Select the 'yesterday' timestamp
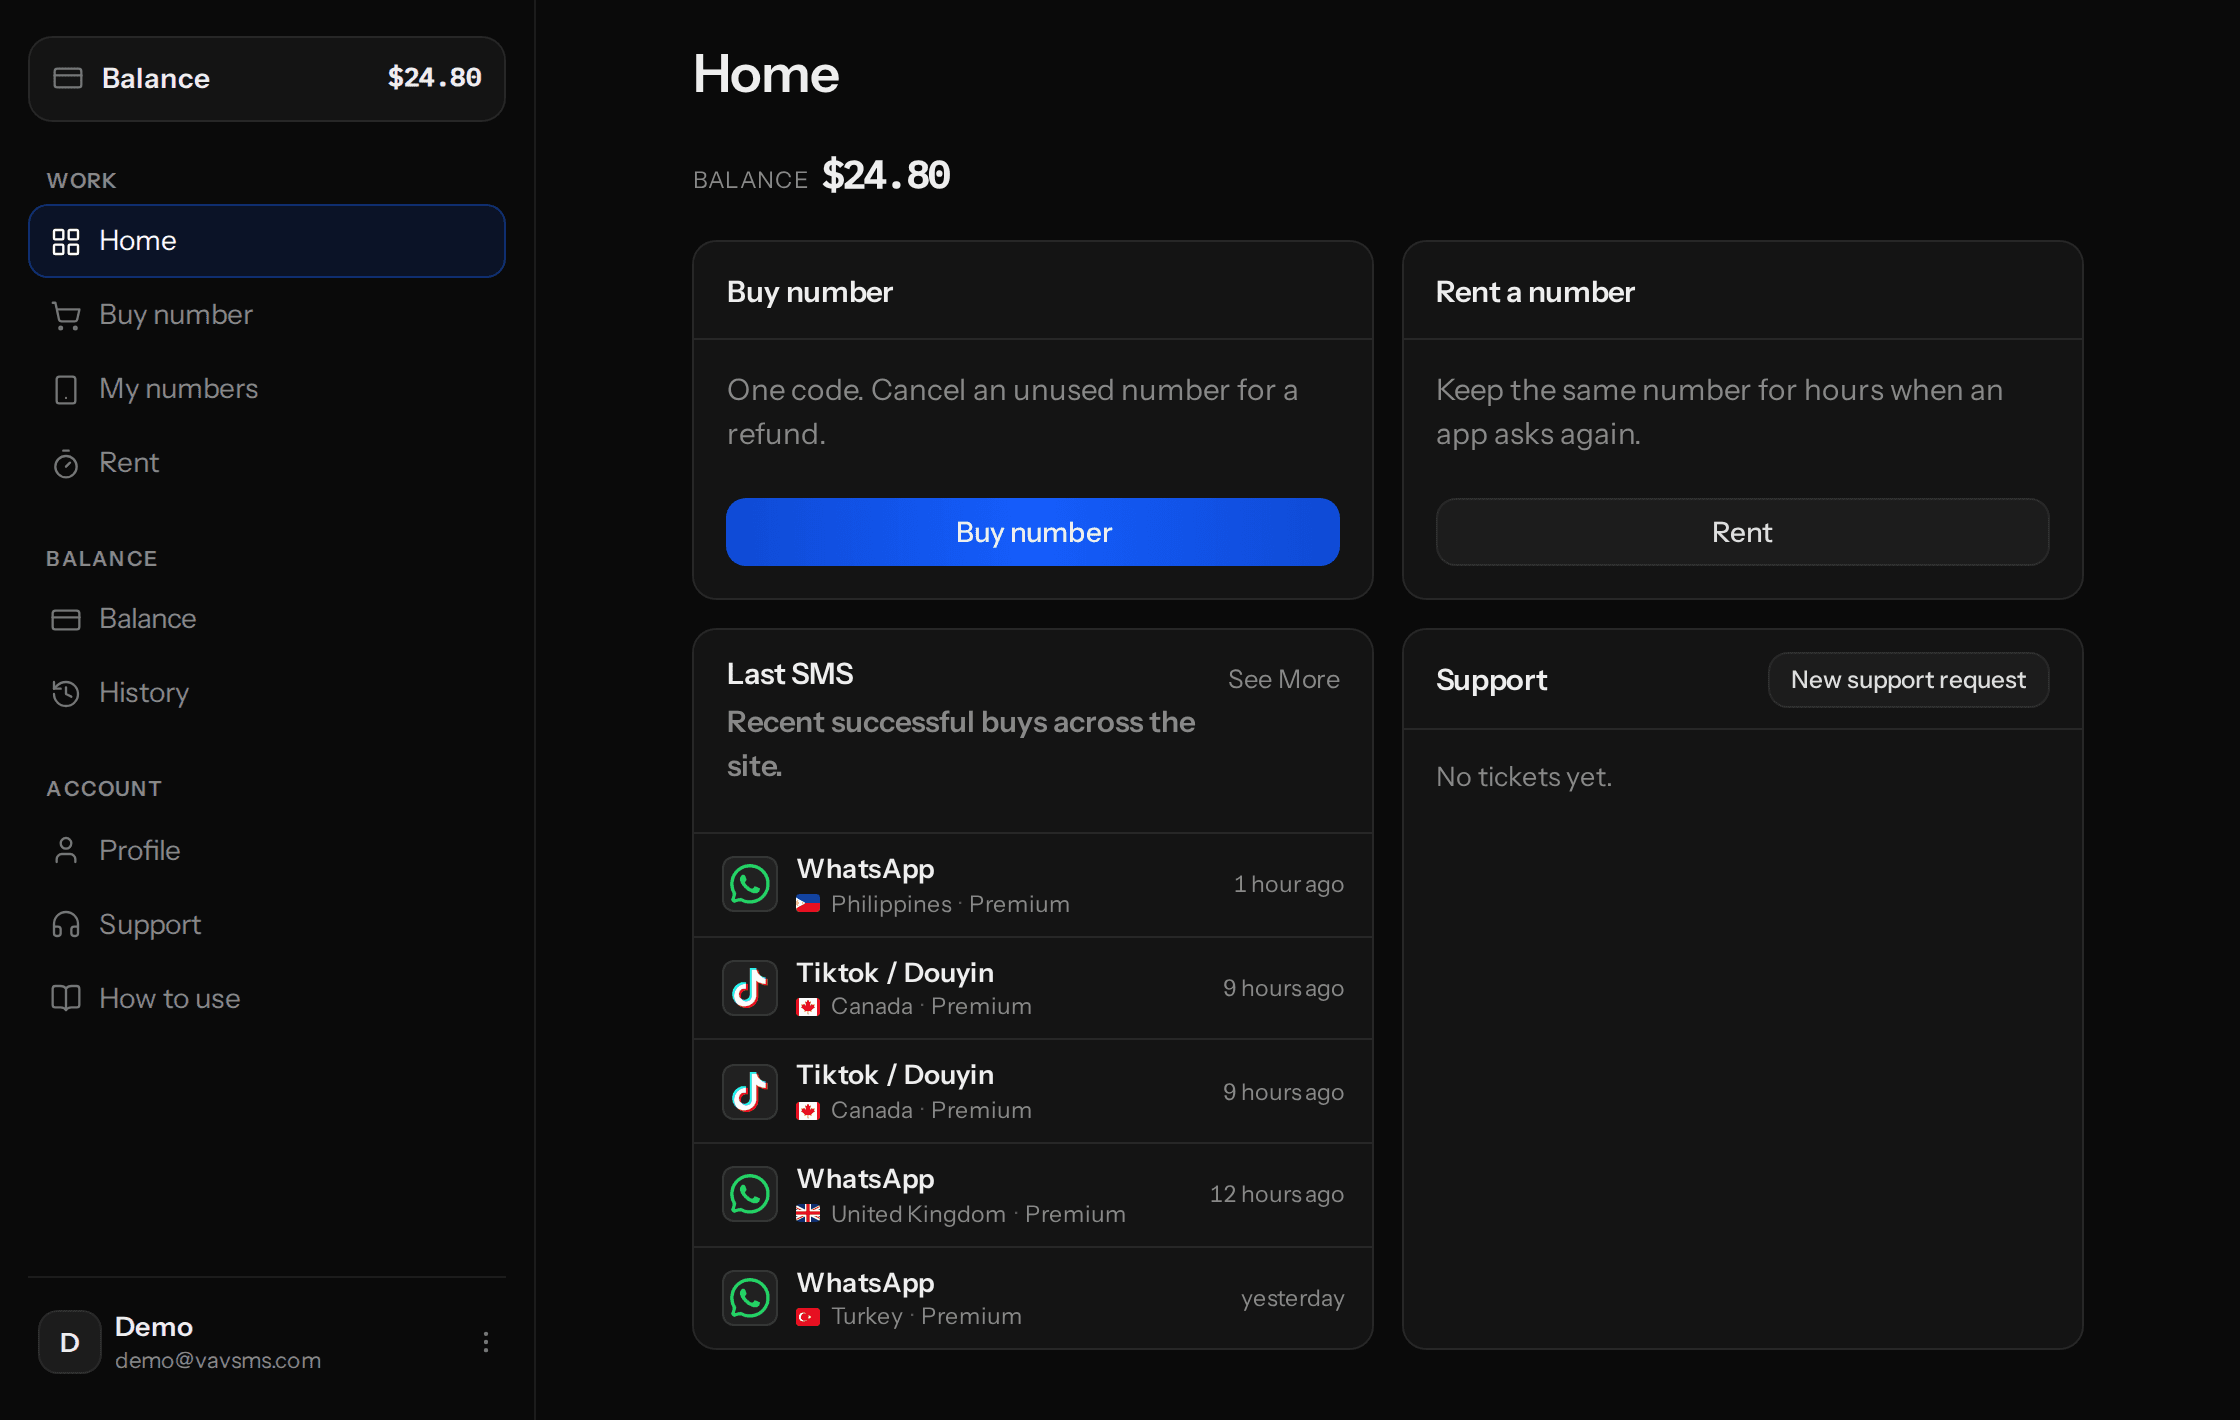Viewport: 2240px width, 1420px height. point(1293,1298)
